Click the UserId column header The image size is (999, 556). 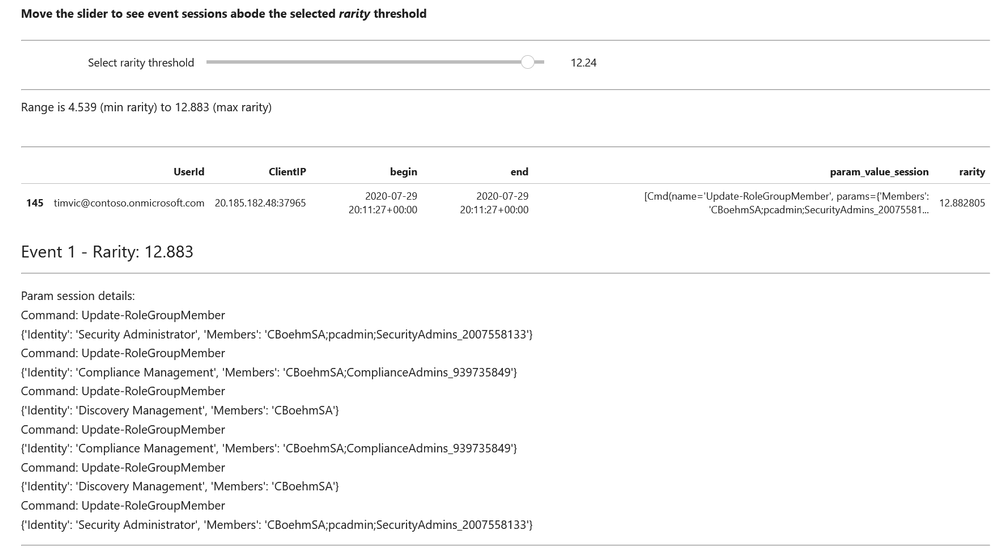[189, 171]
